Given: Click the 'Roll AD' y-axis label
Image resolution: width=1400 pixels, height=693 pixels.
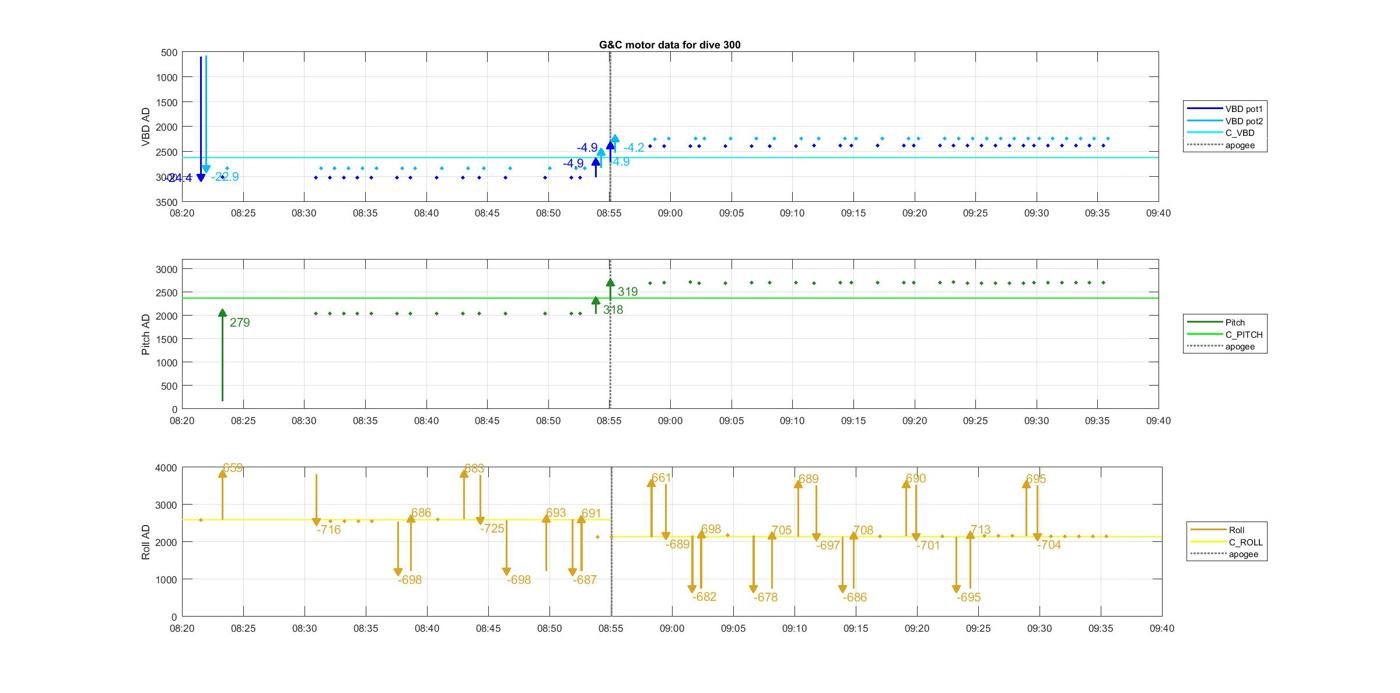Looking at the screenshot, I should 146,541.
